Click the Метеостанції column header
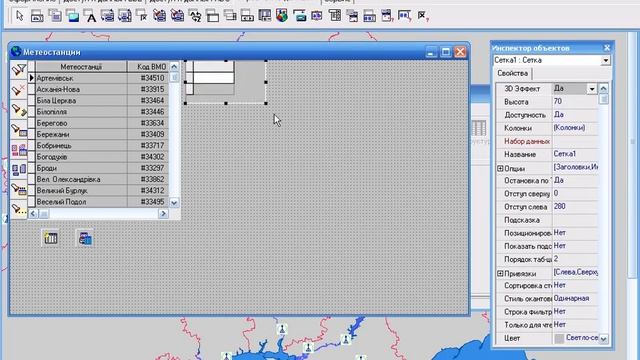Screen dimensions: 640x360 coord(81,67)
